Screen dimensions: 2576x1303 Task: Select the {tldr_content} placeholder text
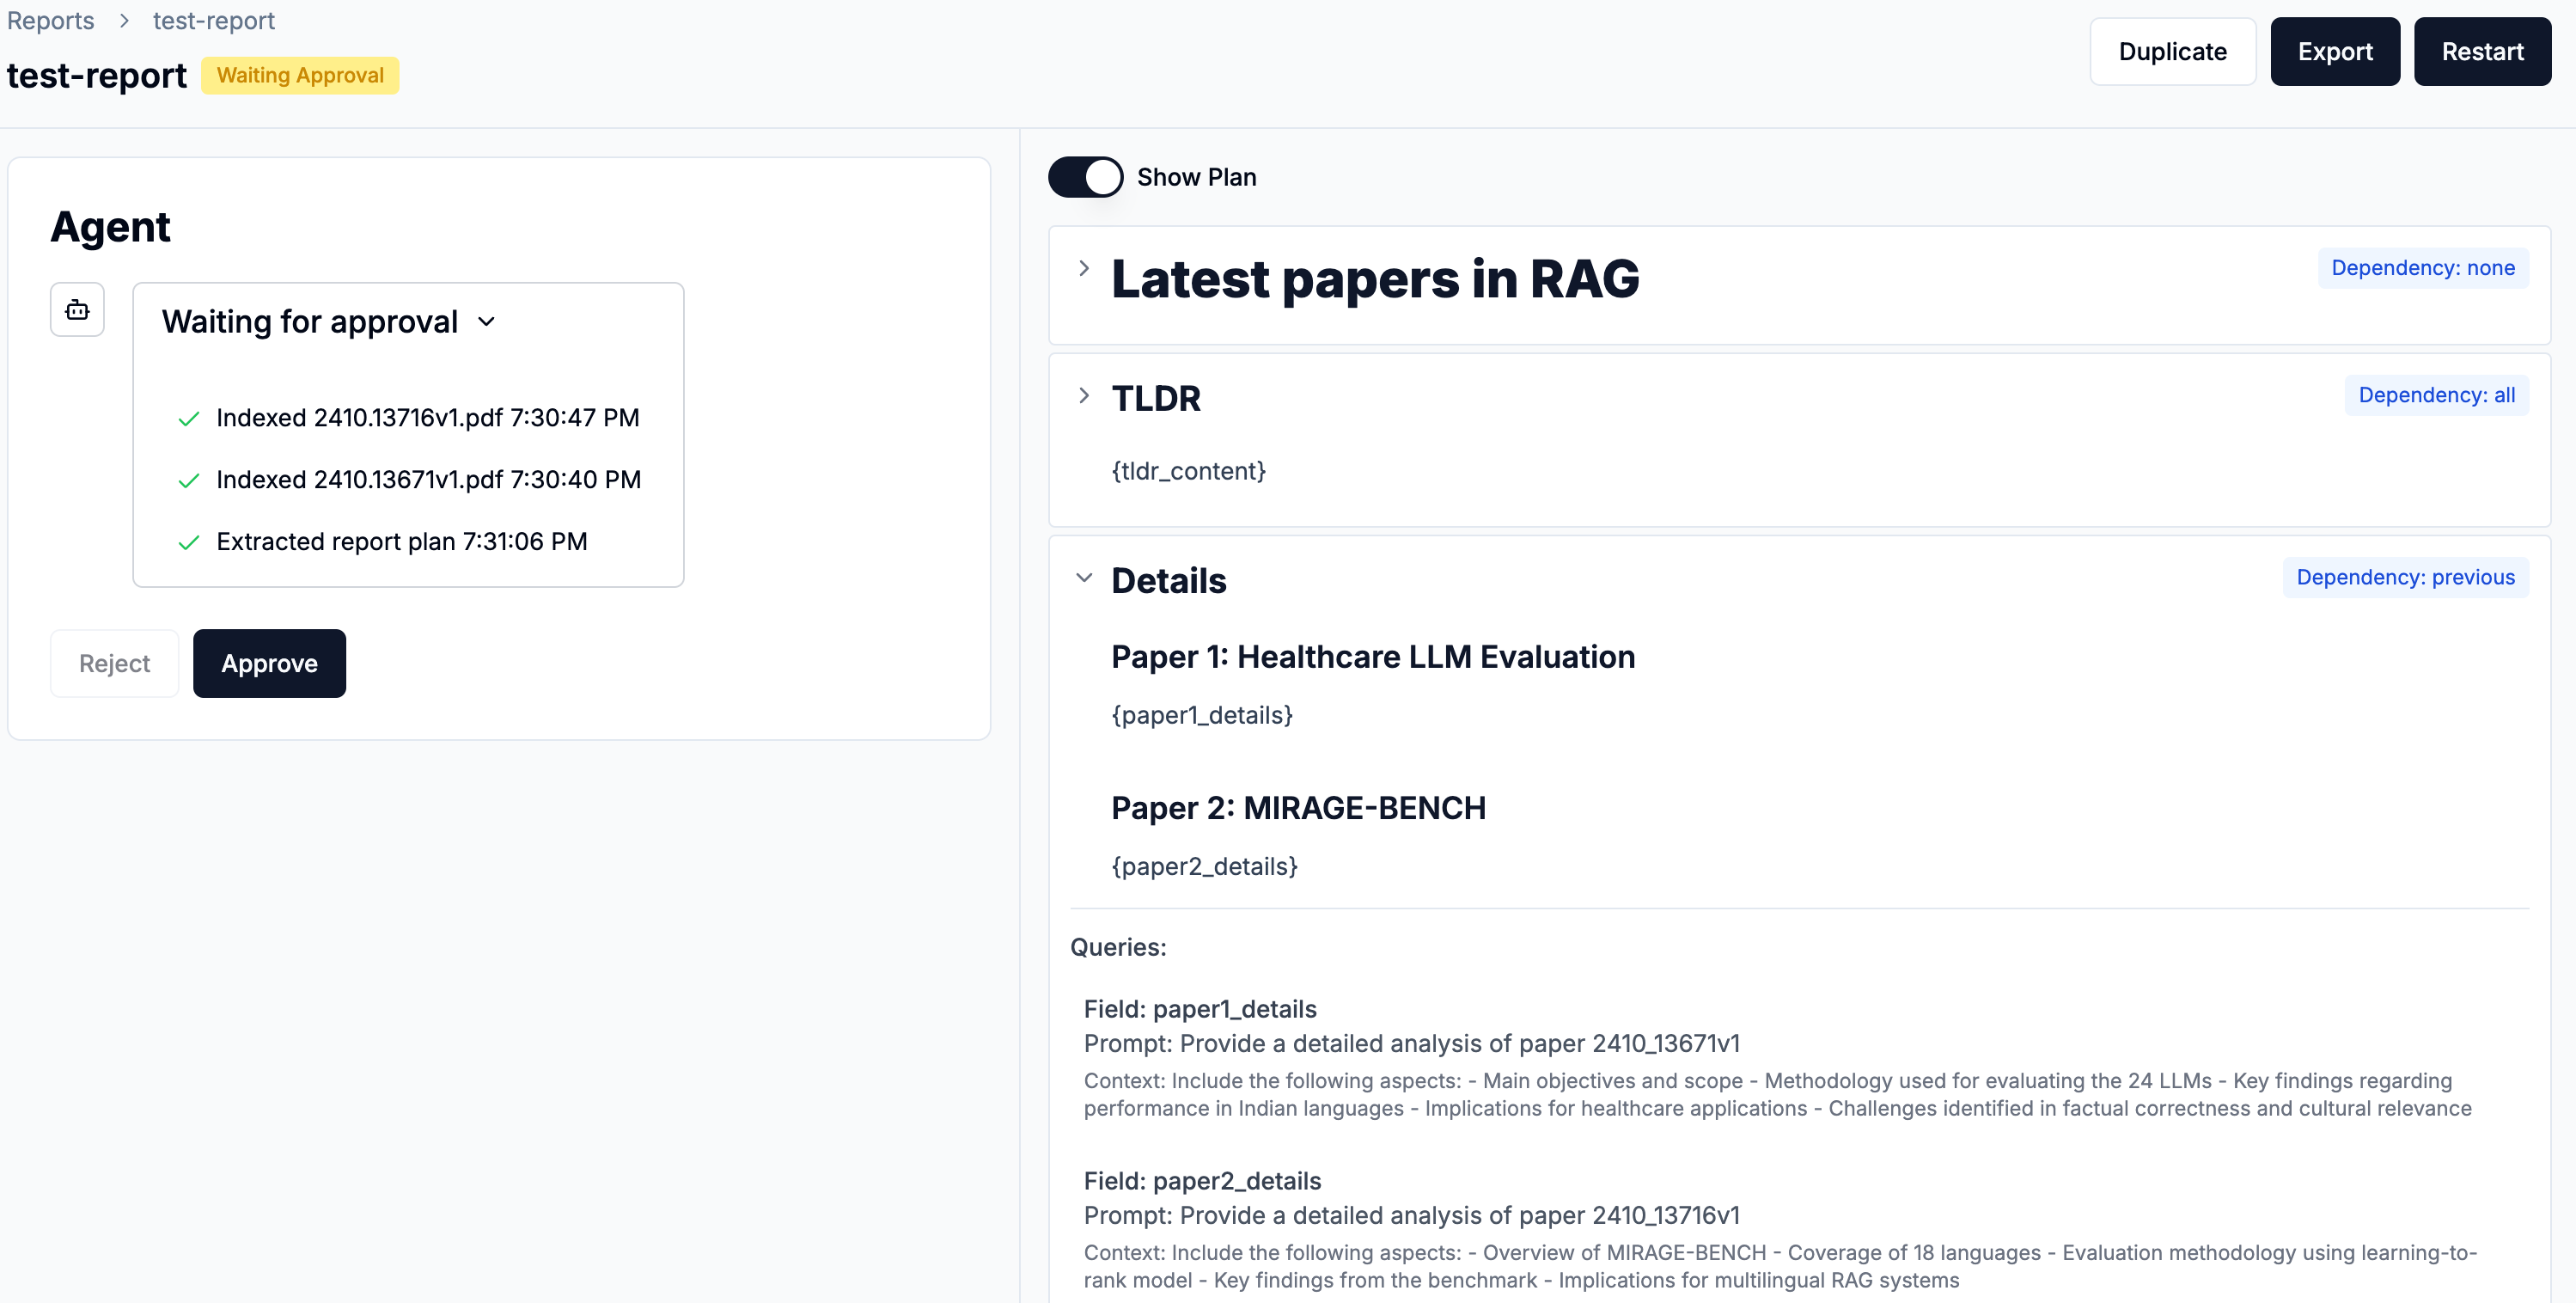[1188, 471]
